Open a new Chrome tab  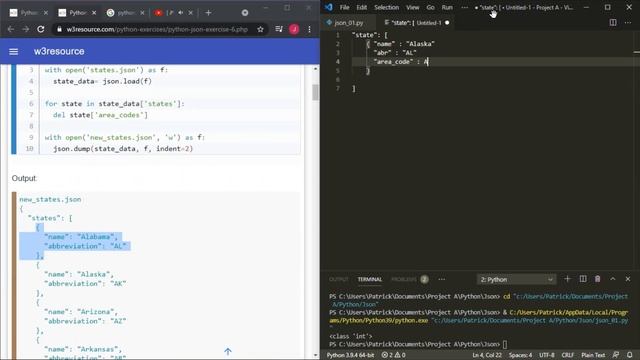coord(208,13)
